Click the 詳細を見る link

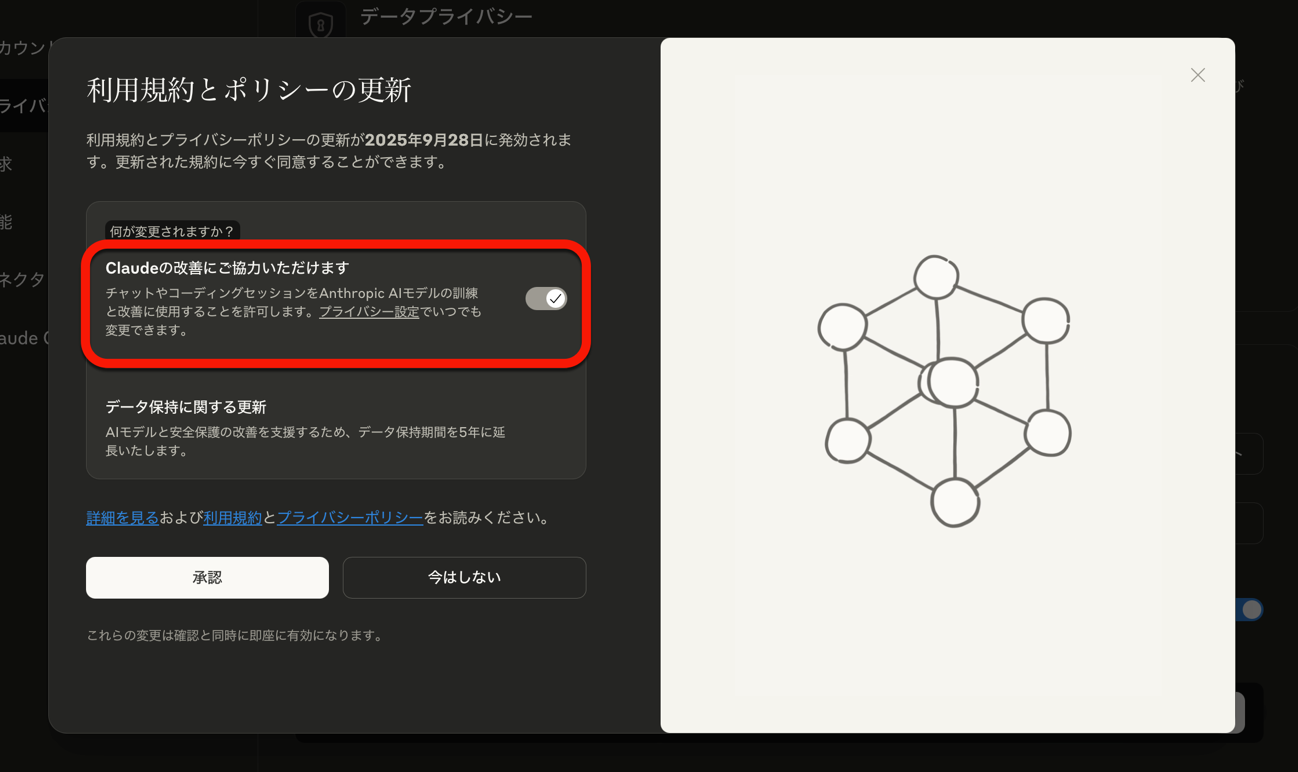(x=122, y=518)
